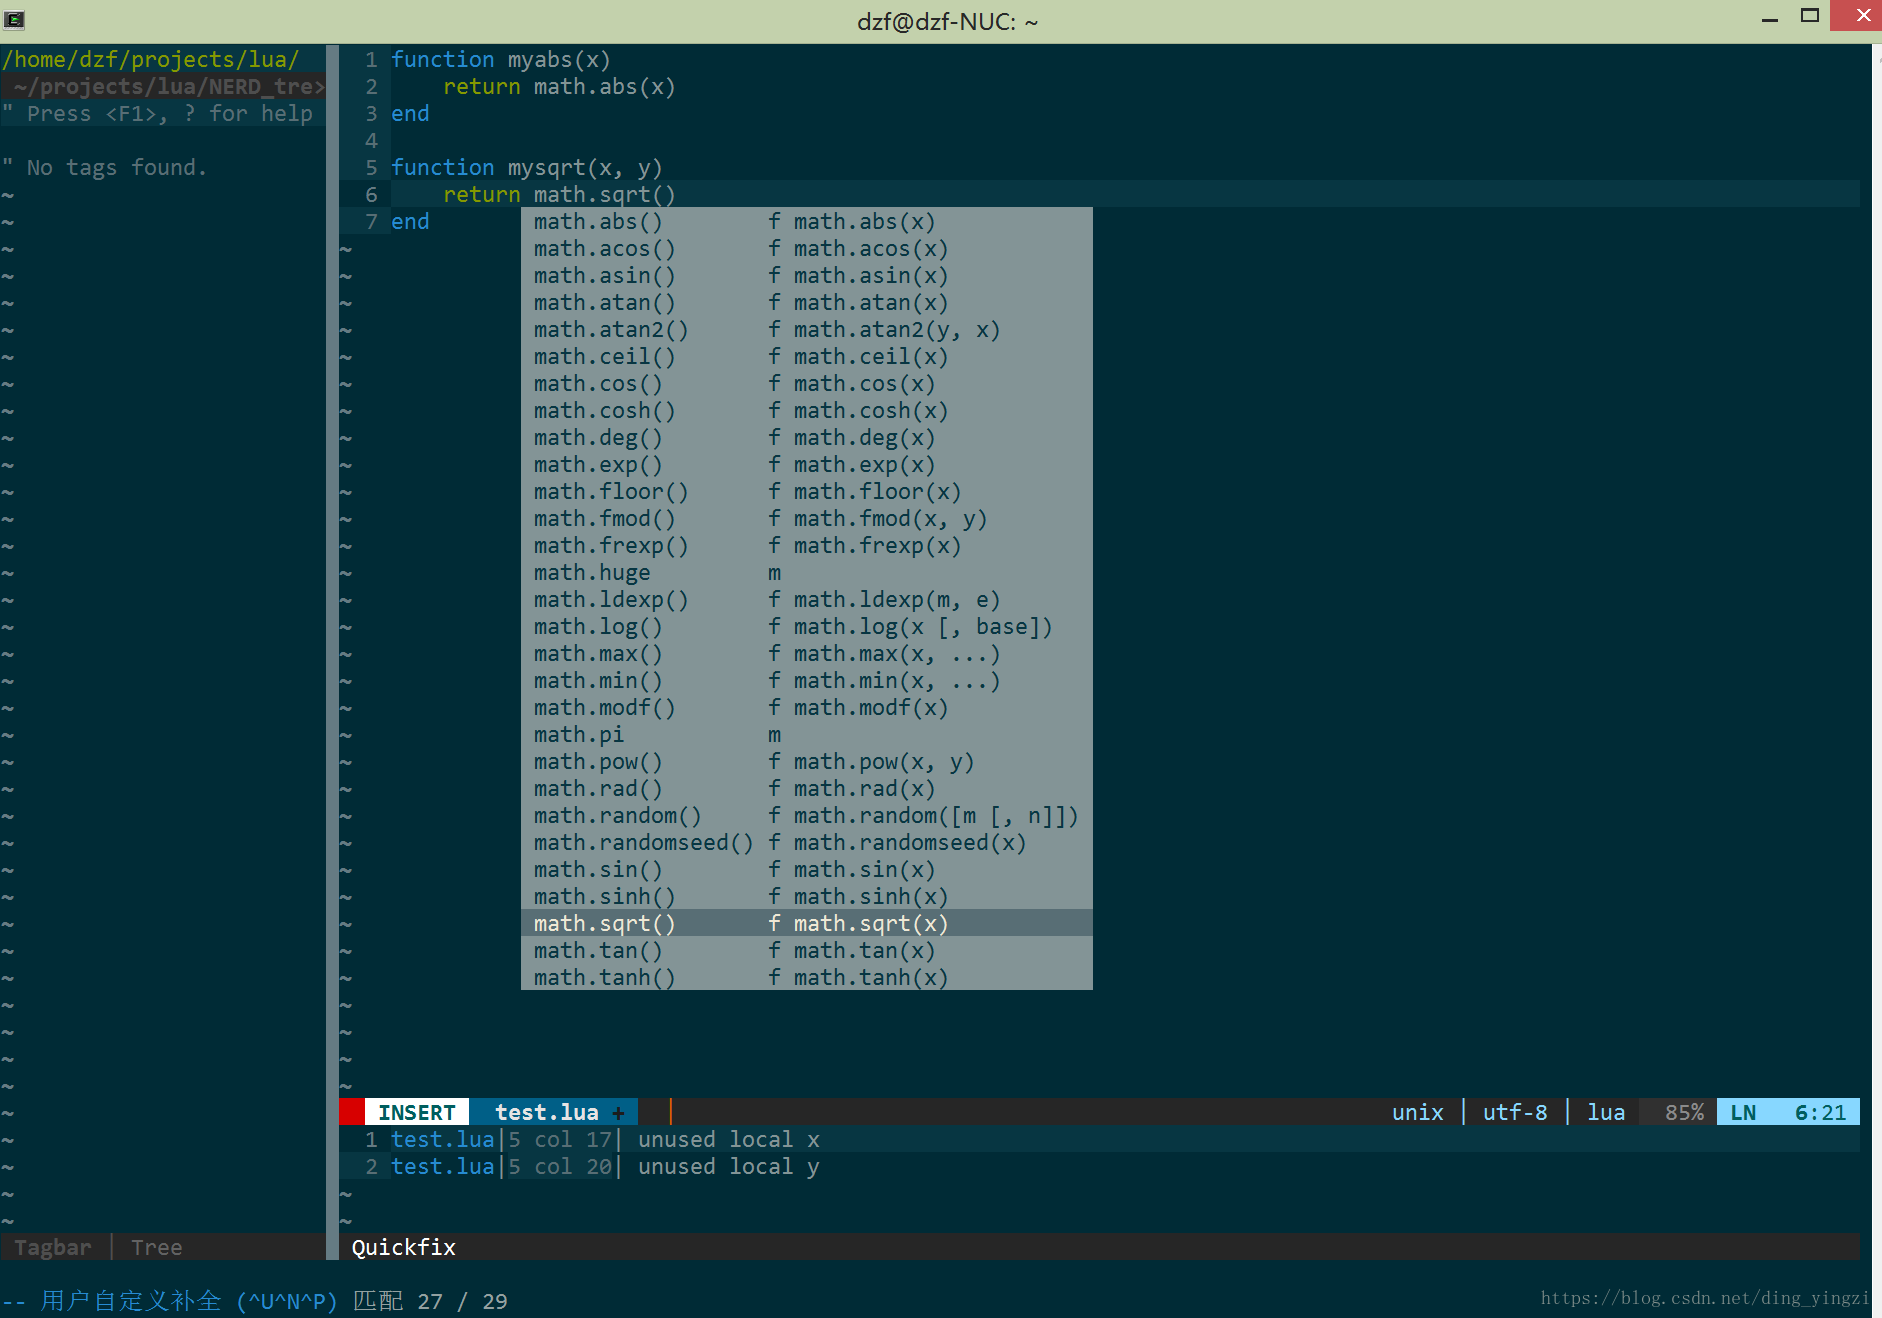Click the LN 6:21 cursor position
Screen dimensions: 1882x1318
click(x=1788, y=1112)
